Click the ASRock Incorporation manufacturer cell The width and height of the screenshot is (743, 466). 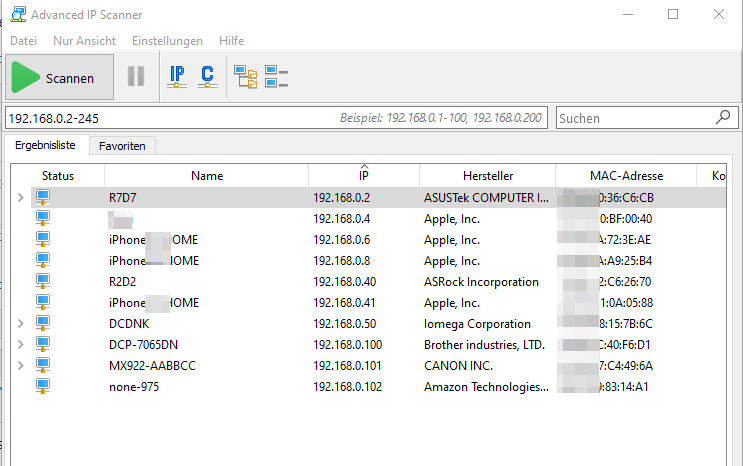[x=481, y=282]
